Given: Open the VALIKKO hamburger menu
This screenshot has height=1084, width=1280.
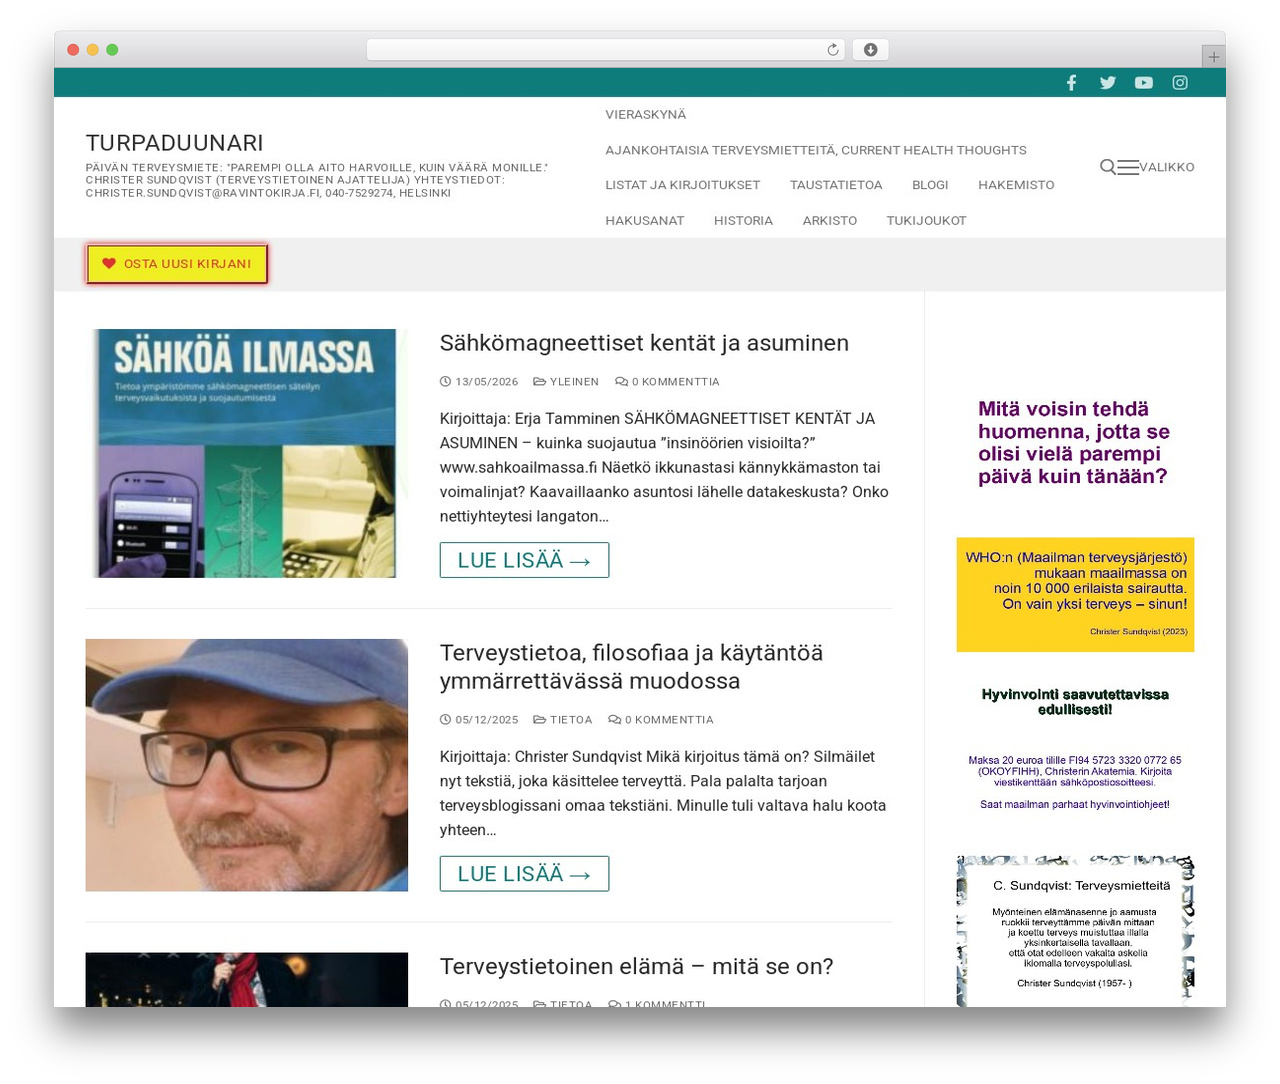Looking at the screenshot, I should (1156, 167).
